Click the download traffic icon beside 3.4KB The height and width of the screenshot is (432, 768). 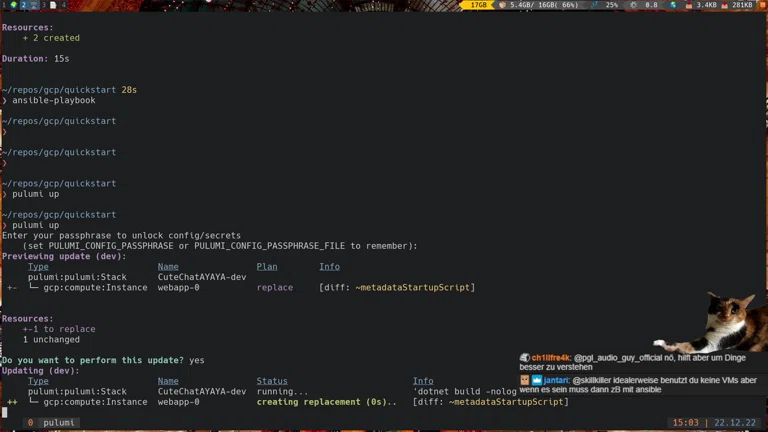689,5
